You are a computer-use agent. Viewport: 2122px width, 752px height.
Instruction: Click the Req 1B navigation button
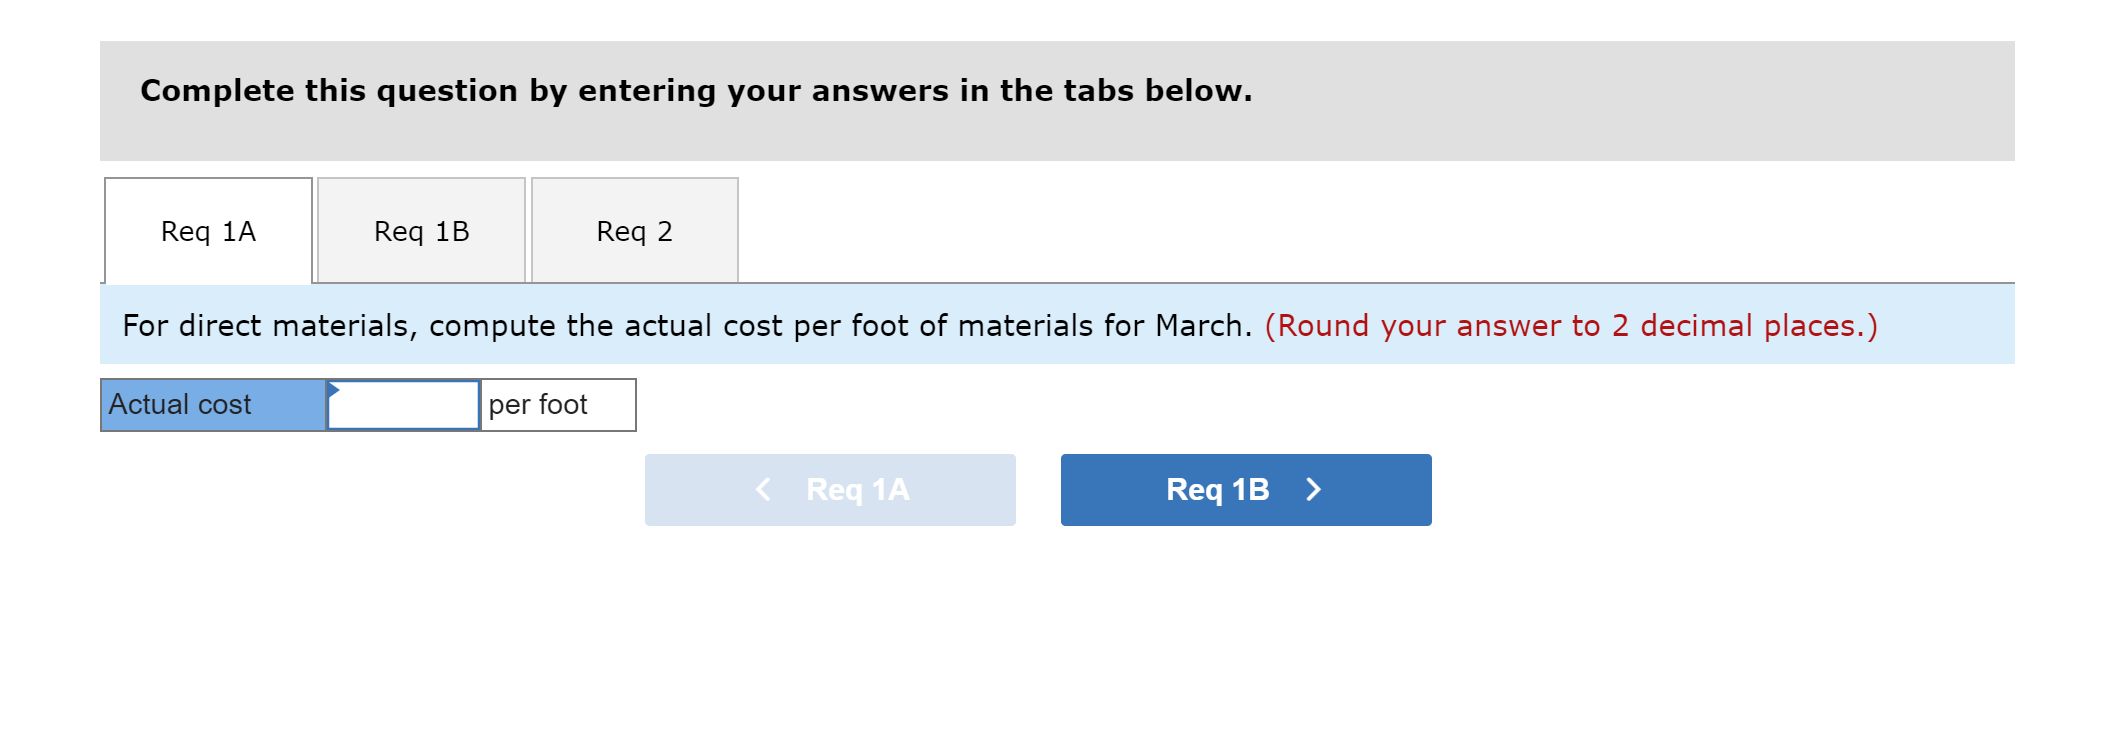click(x=1245, y=489)
